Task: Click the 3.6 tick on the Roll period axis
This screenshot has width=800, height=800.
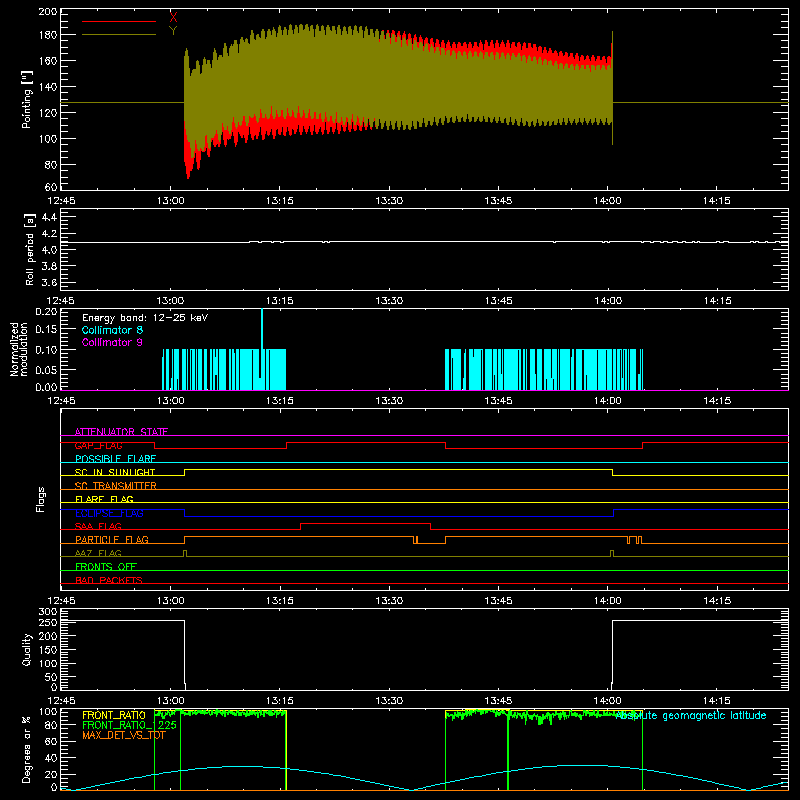Action: [x=49, y=282]
